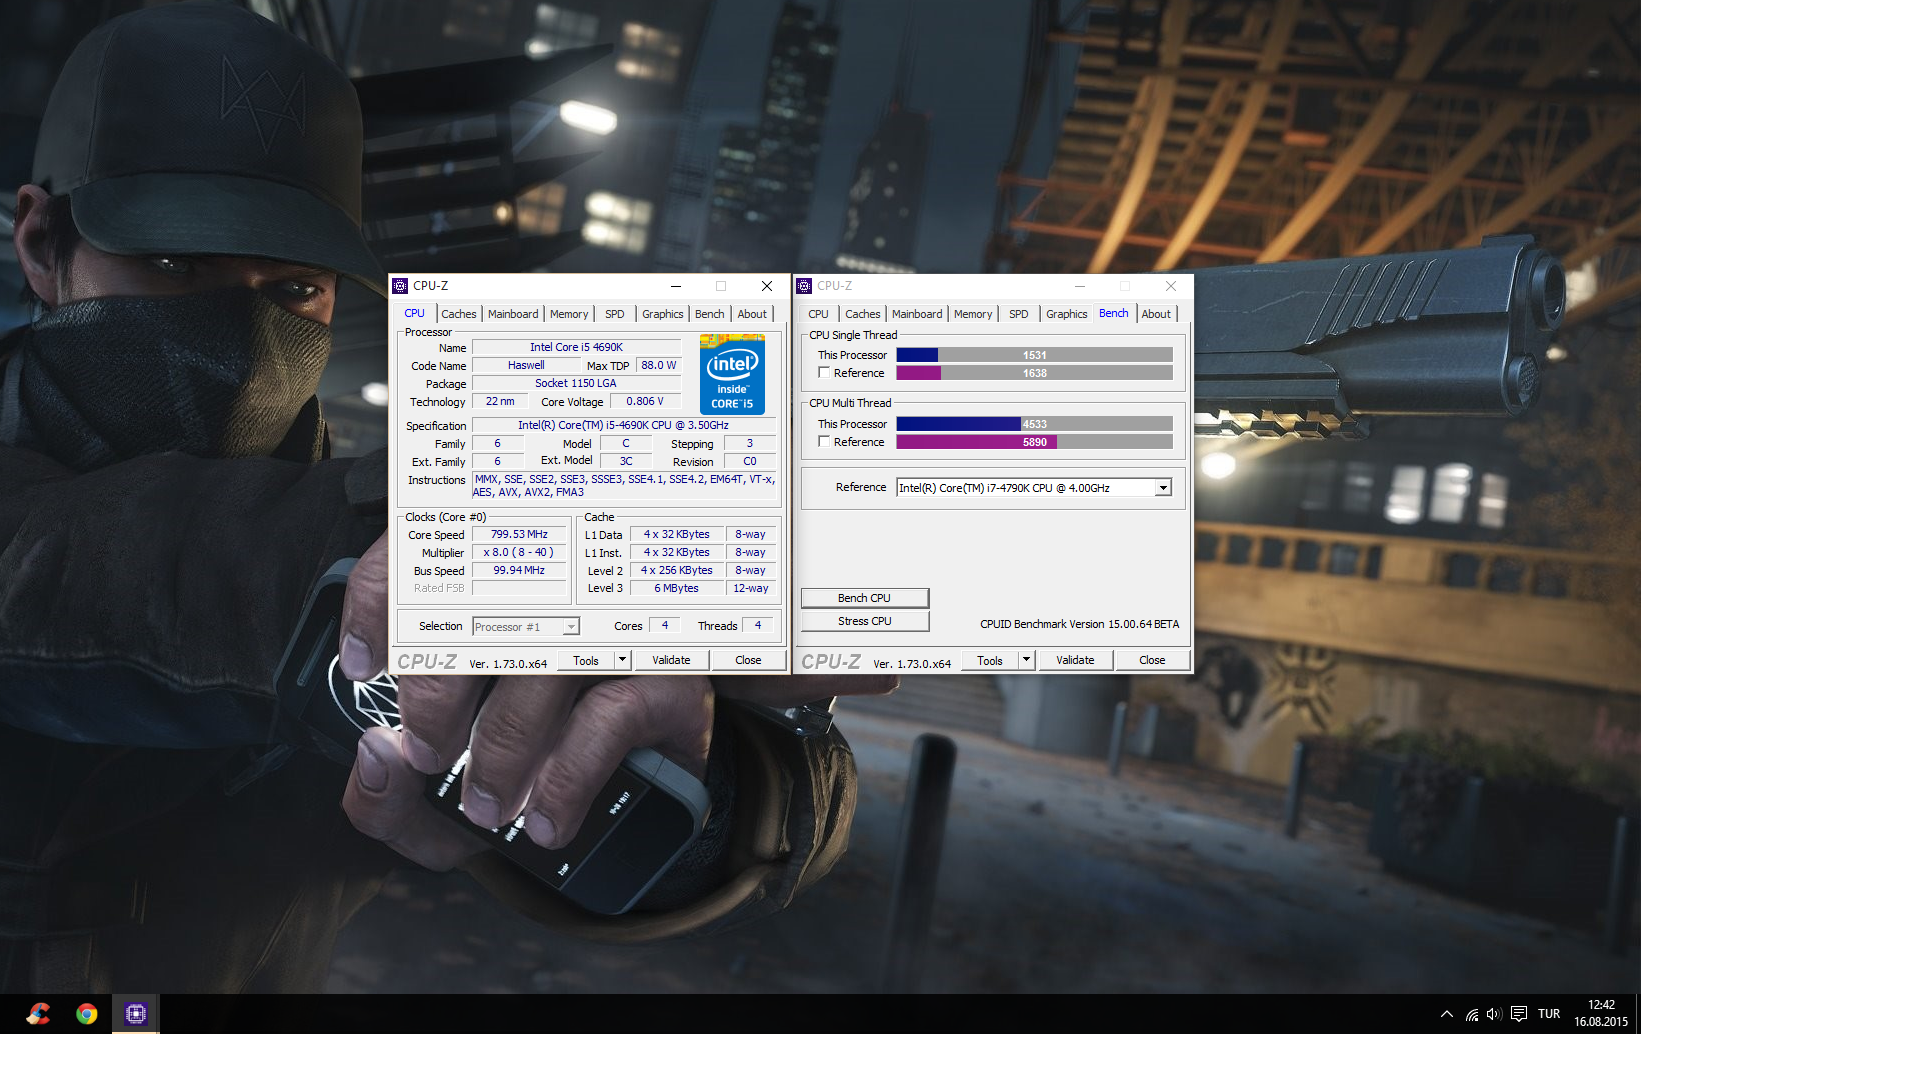Open About tab in Bench window

(1156, 314)
